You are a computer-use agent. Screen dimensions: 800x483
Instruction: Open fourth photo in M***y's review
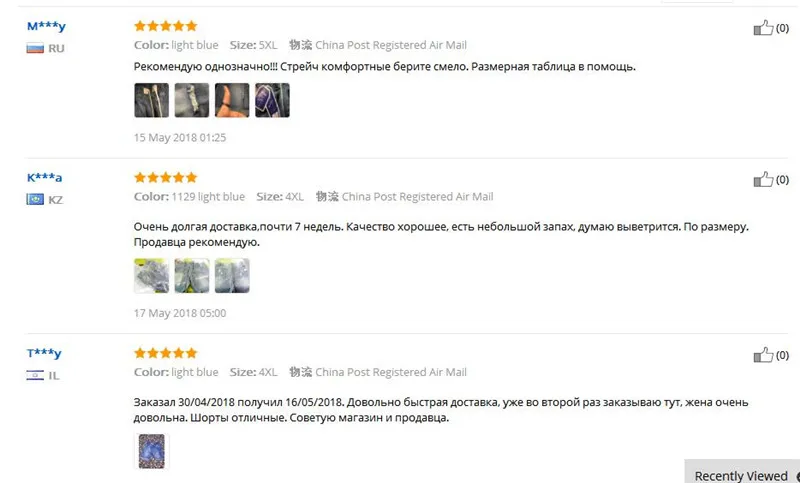(272, 100)
